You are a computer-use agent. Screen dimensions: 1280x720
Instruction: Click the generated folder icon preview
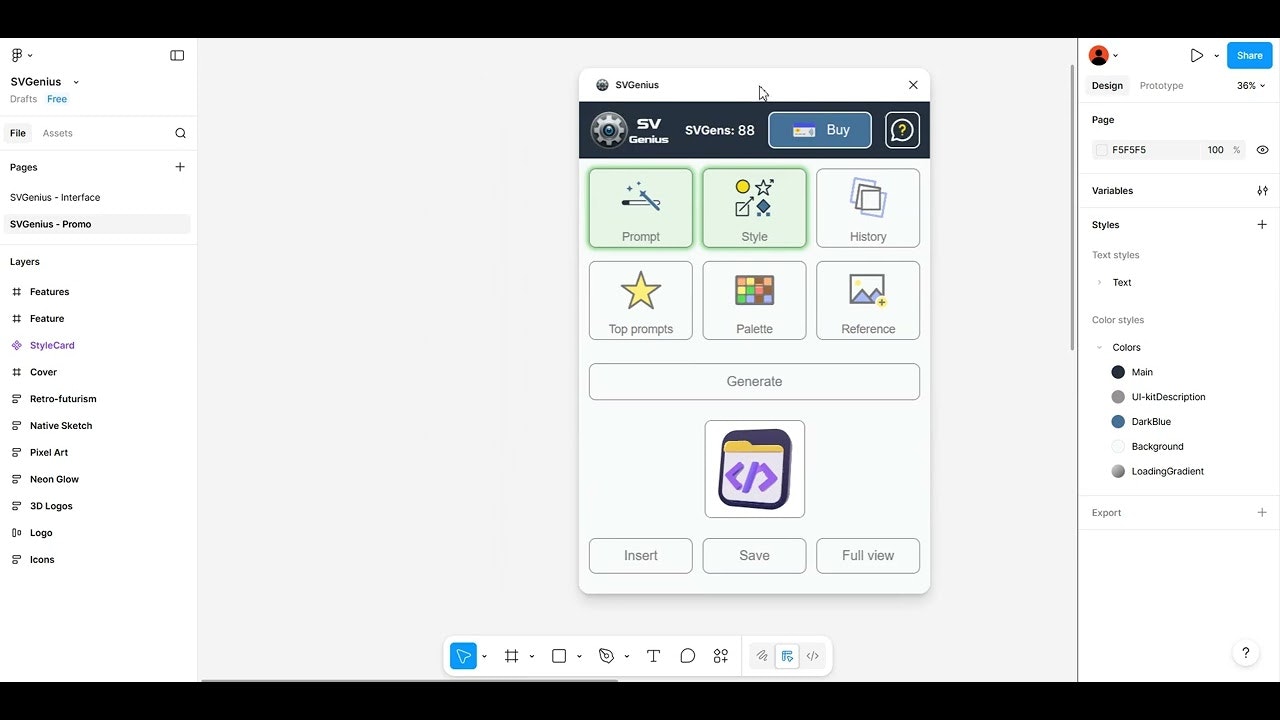(x=754, y=469)
